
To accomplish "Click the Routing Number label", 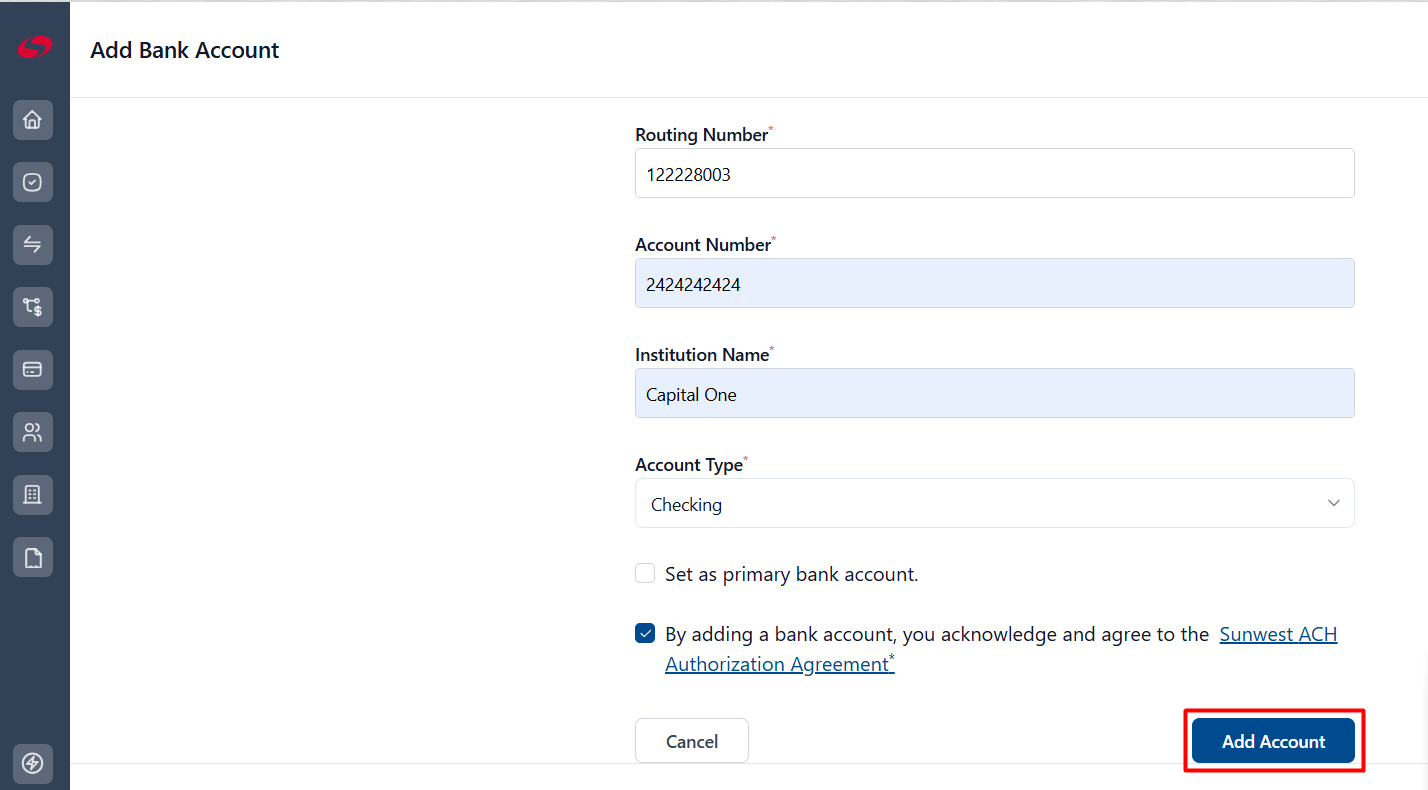I will click(704, 135).
